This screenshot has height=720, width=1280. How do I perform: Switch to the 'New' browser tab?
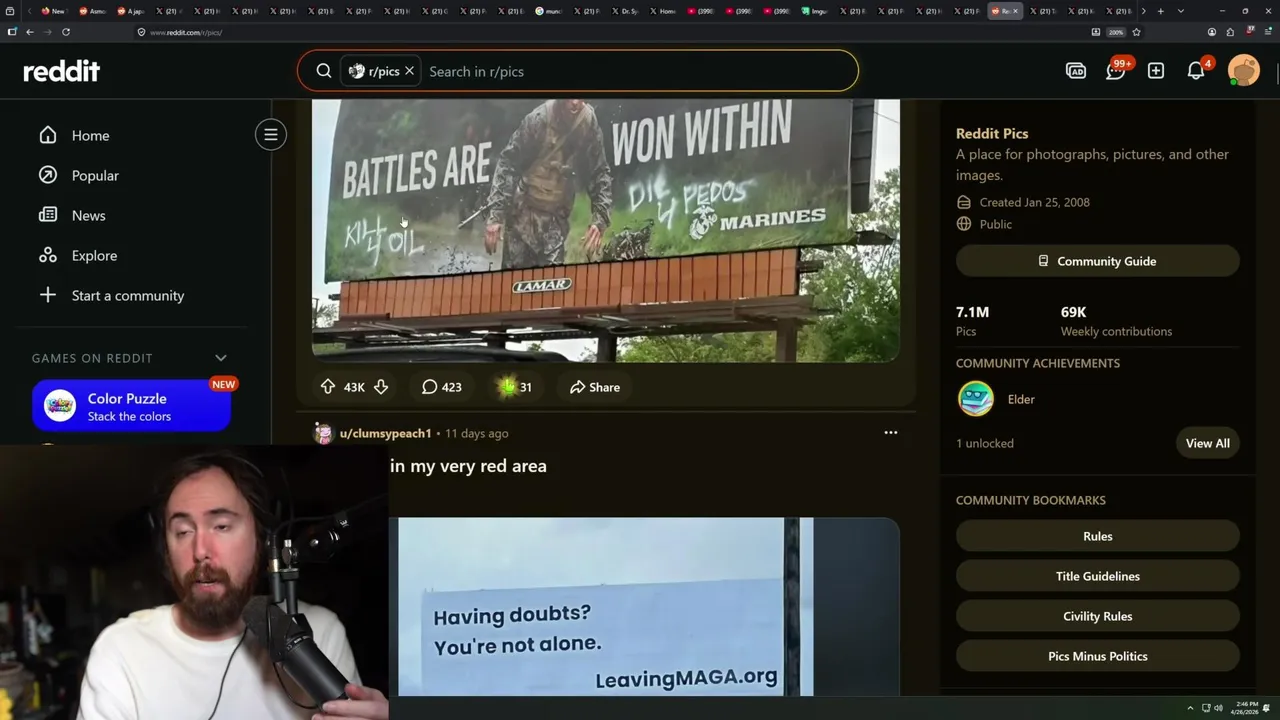[x=54, y=11]
